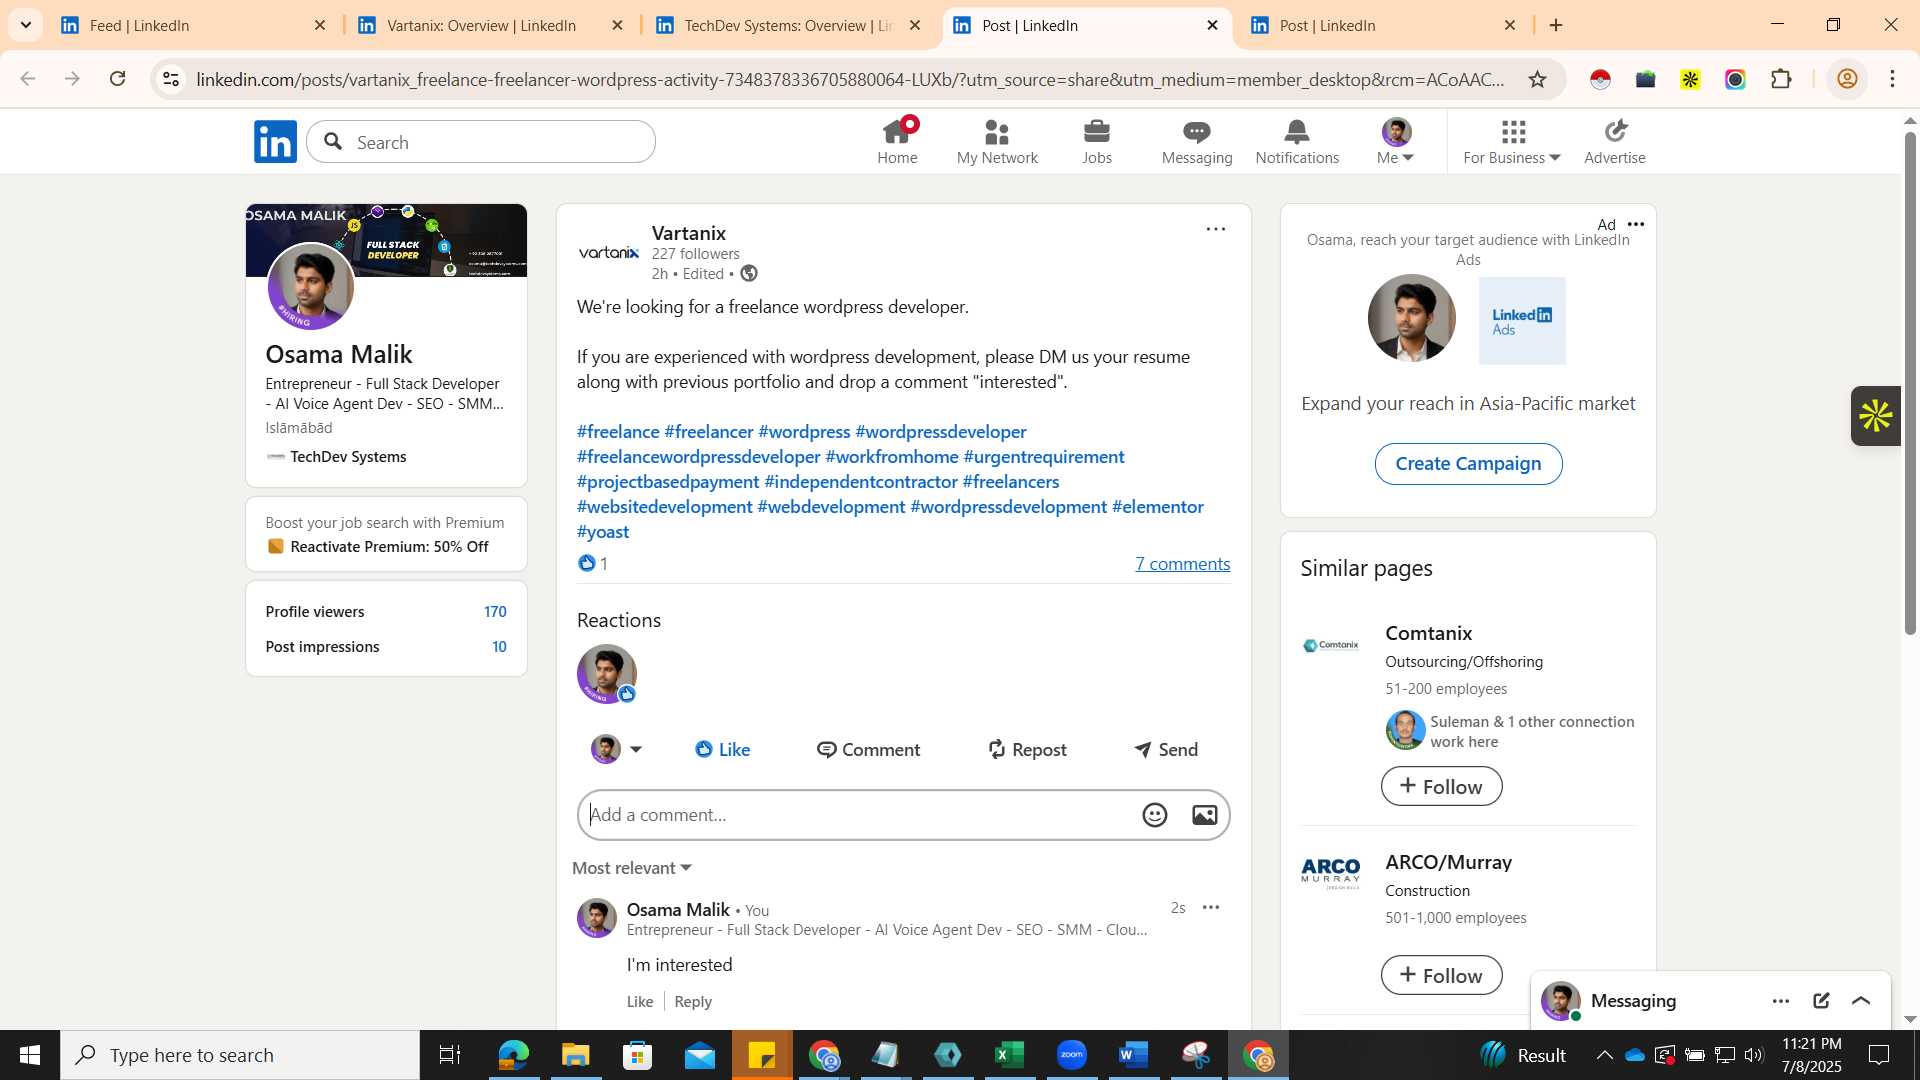Image resolution: width=1920 pixels, height=1080 pixels.
Task: Reply to the 'I'm interested' comment
Action: click(693, 1001)
